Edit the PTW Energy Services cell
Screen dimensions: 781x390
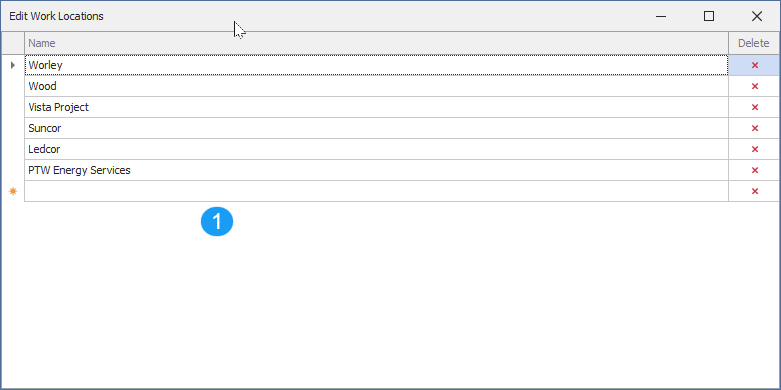pos(377,170)
